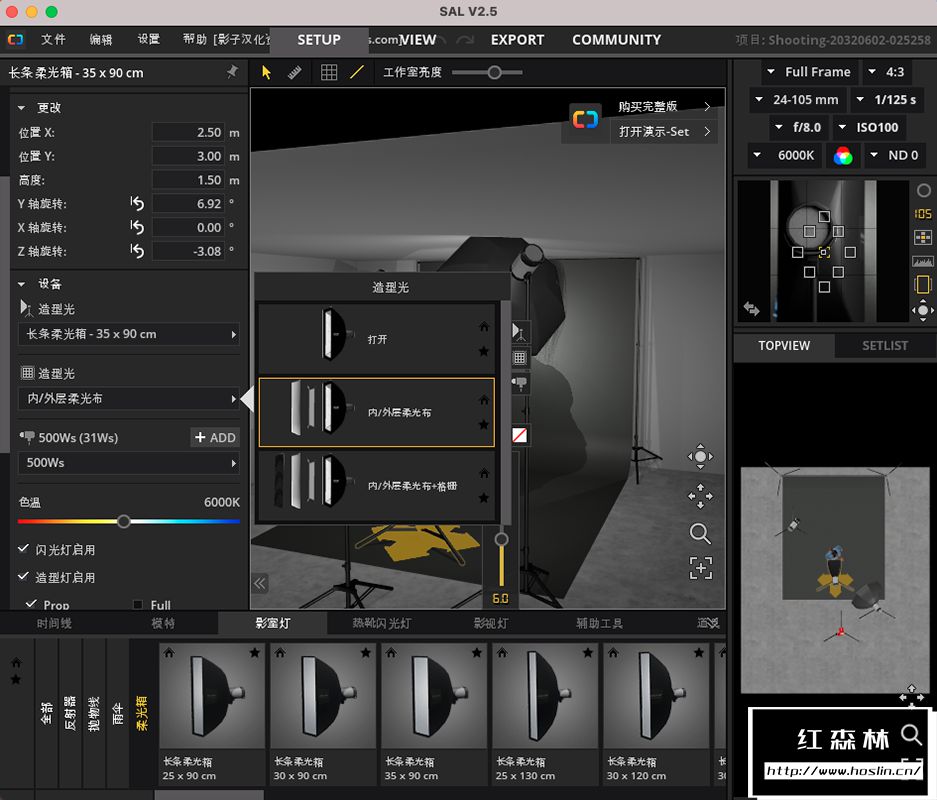Screen dimensions: 937x800
Task: Adjust the 色温 color temperature slider
Action: (x=124, y=521)
